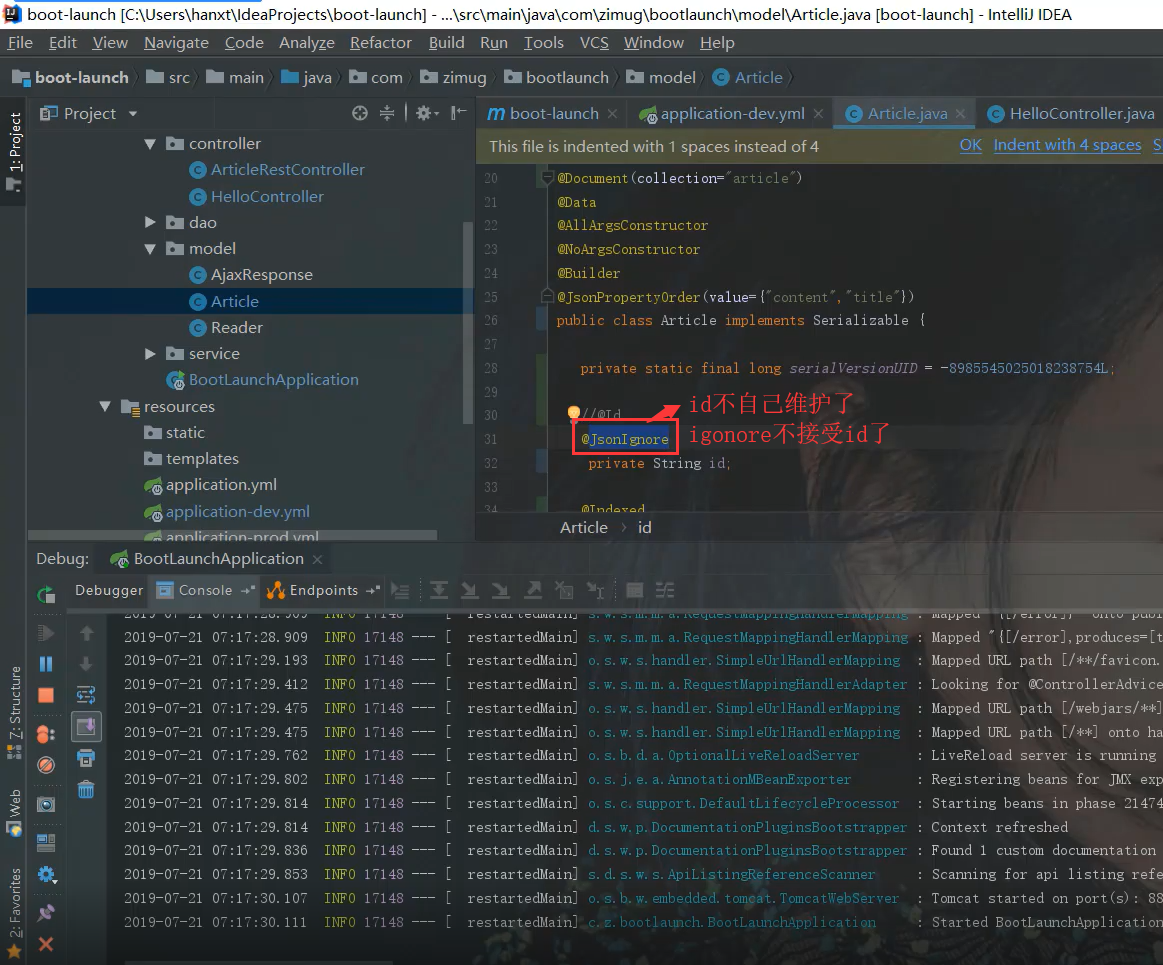Screen dimensions: 1163x965
Task: Clear console with trash can icon
Action: pyautogui.click(x=86, y=790)
